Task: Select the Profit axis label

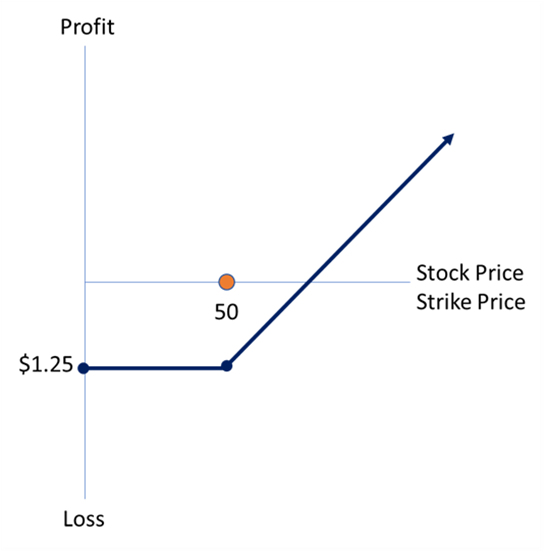Action: point(87,27)
